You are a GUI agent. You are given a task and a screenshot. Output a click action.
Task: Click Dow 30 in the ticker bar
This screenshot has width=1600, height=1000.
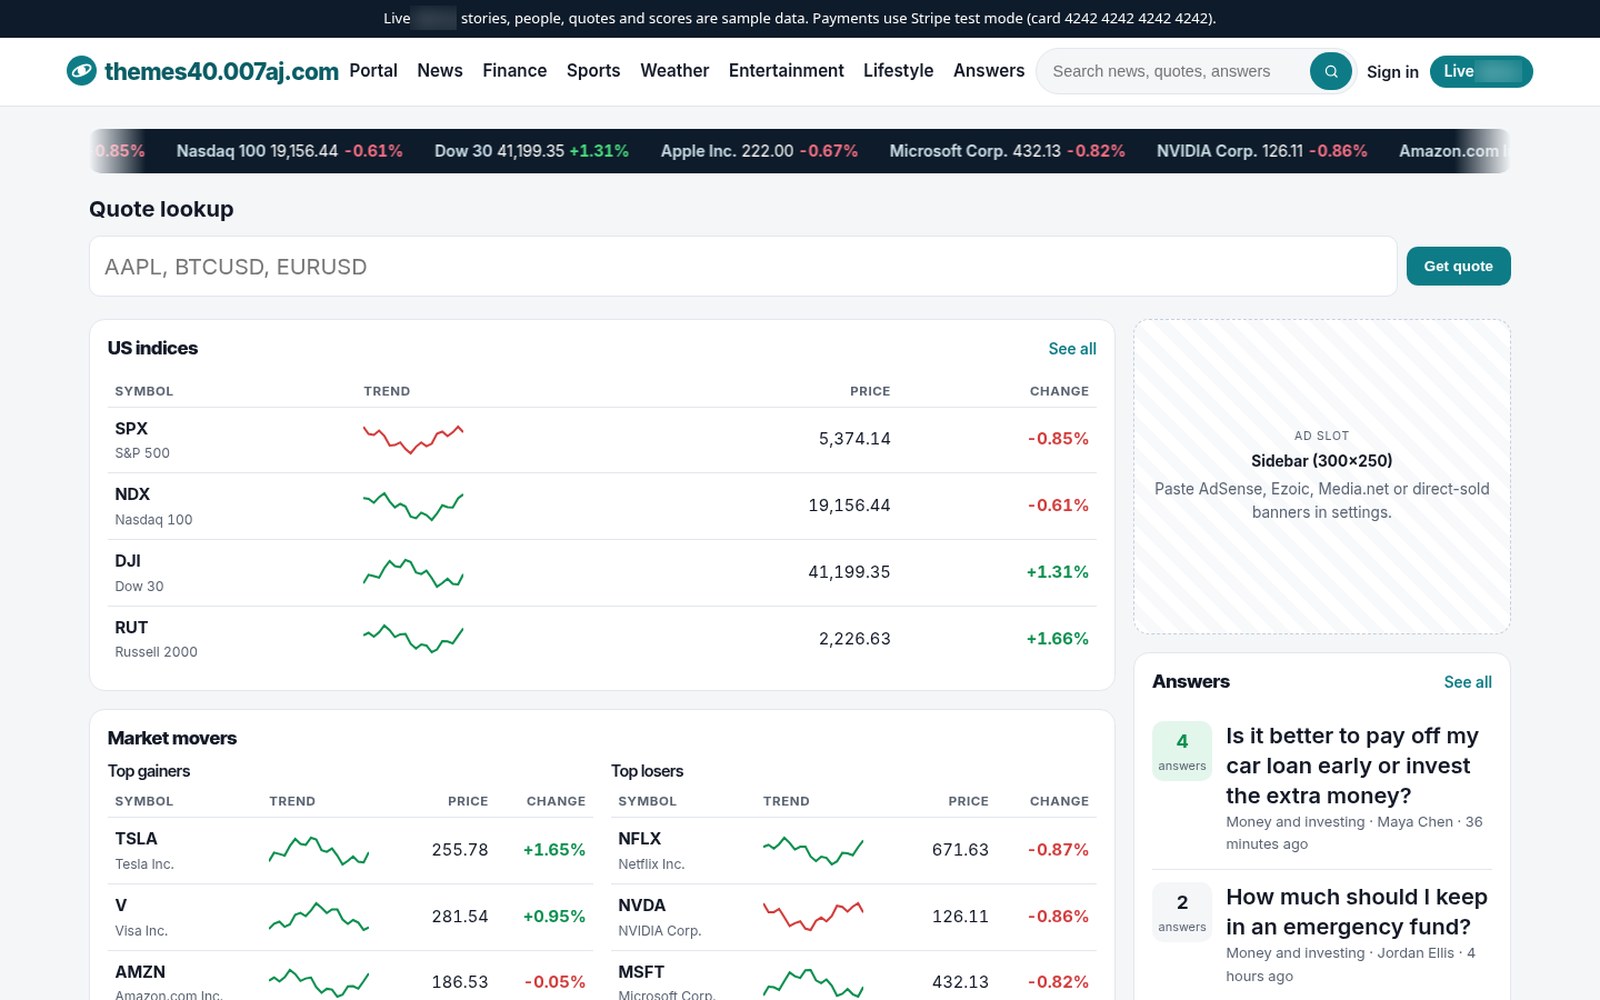[x=531, y=151]
